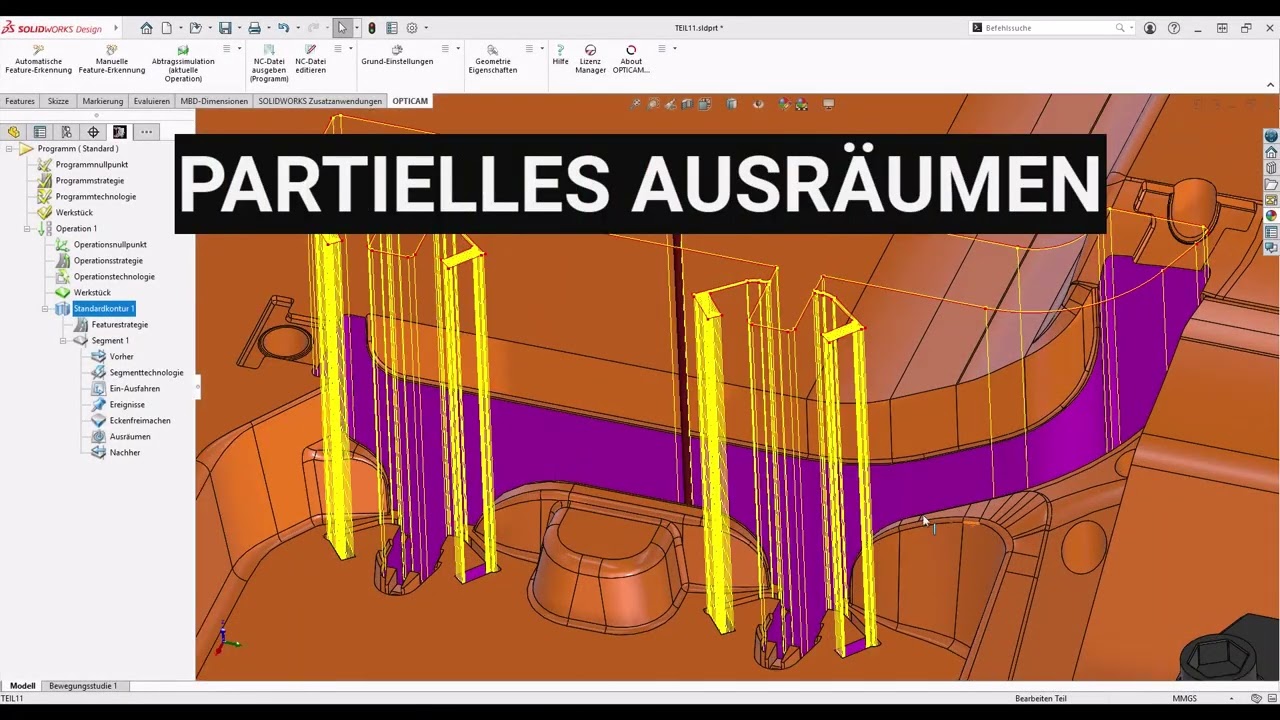
Task: Open the SOLIDWORKS Zusatzanwendungen tab
Action: (320, 101)
